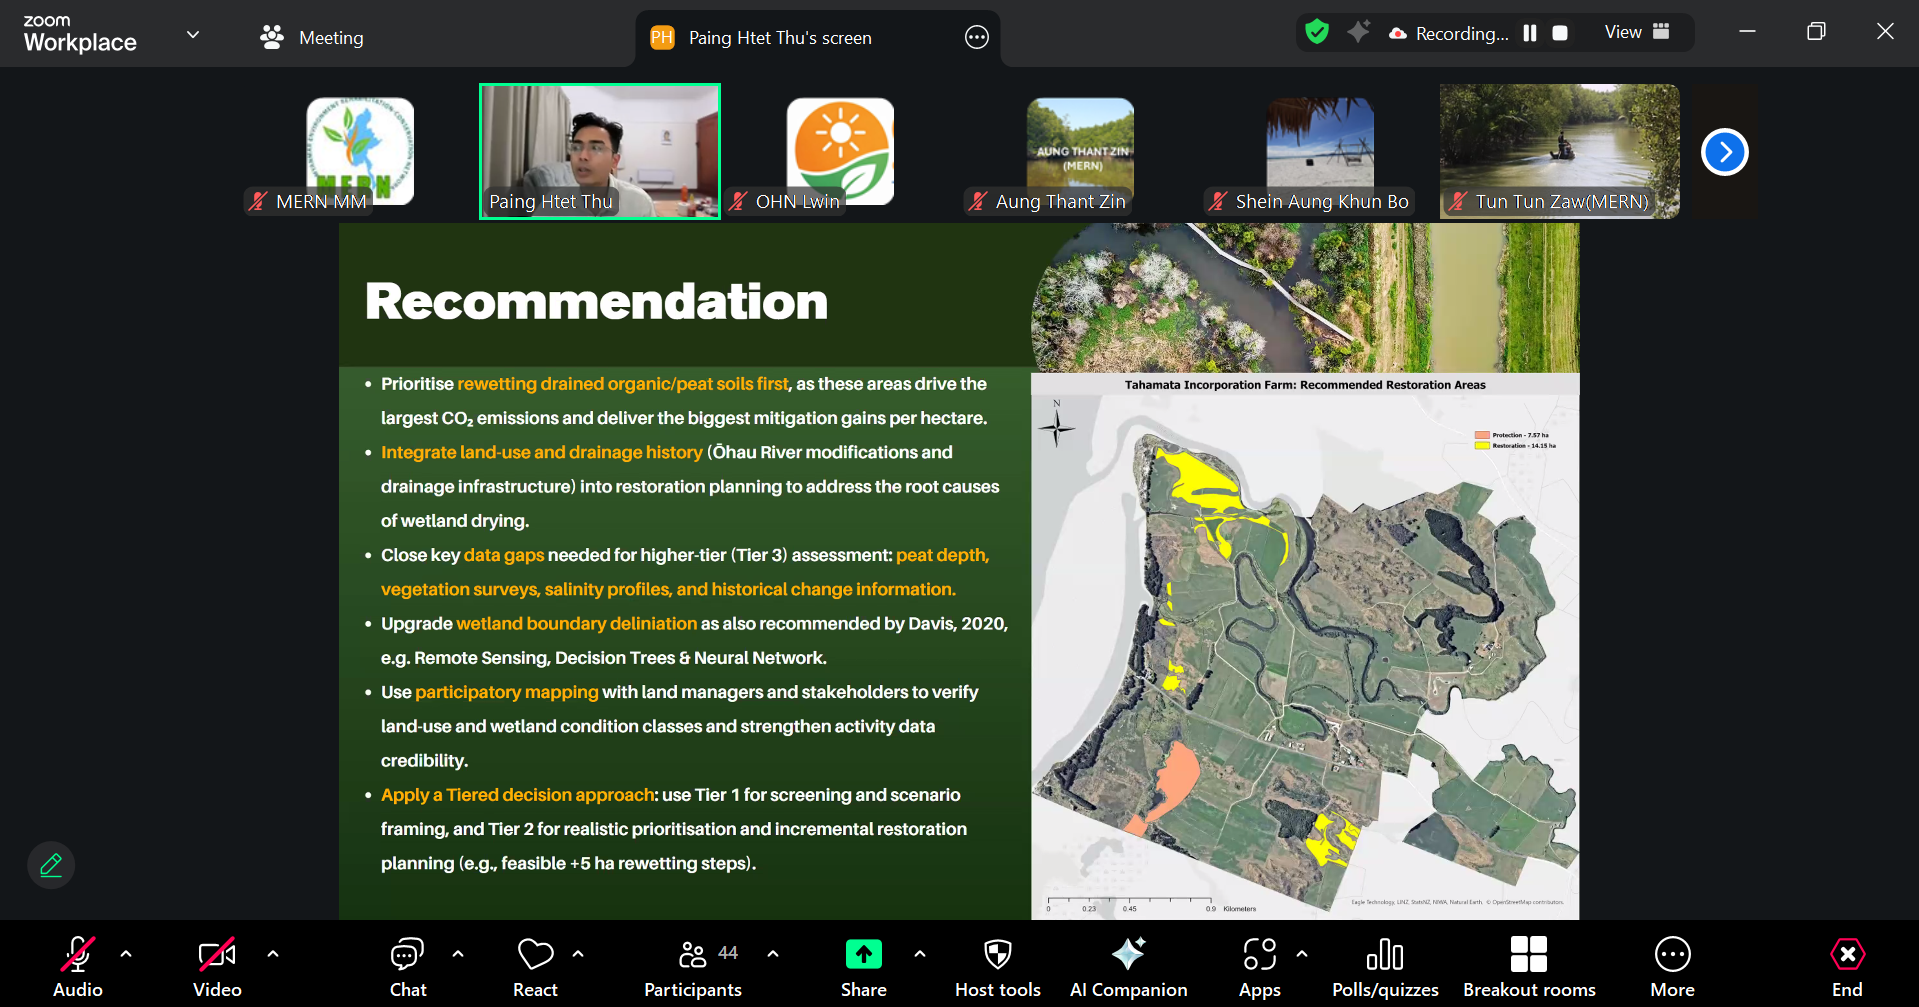This screenshot has height=1007, width=1919.
Task: Select the Meeting tab
Action: click(312, 37)
